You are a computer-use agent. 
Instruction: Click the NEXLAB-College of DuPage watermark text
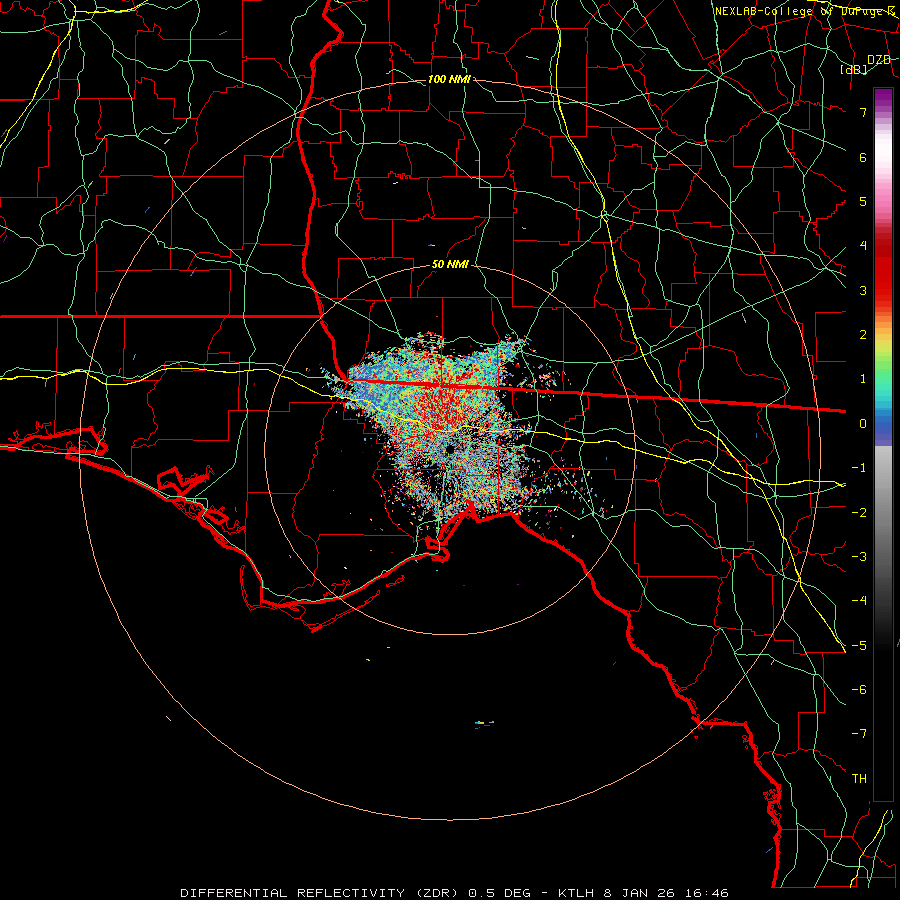coord(804,11)
